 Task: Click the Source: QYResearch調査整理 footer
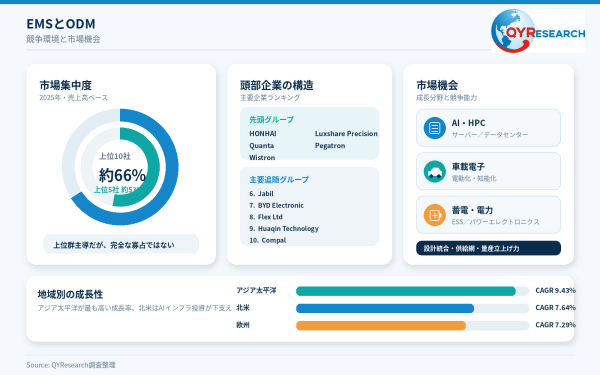(x=71, y=365)
